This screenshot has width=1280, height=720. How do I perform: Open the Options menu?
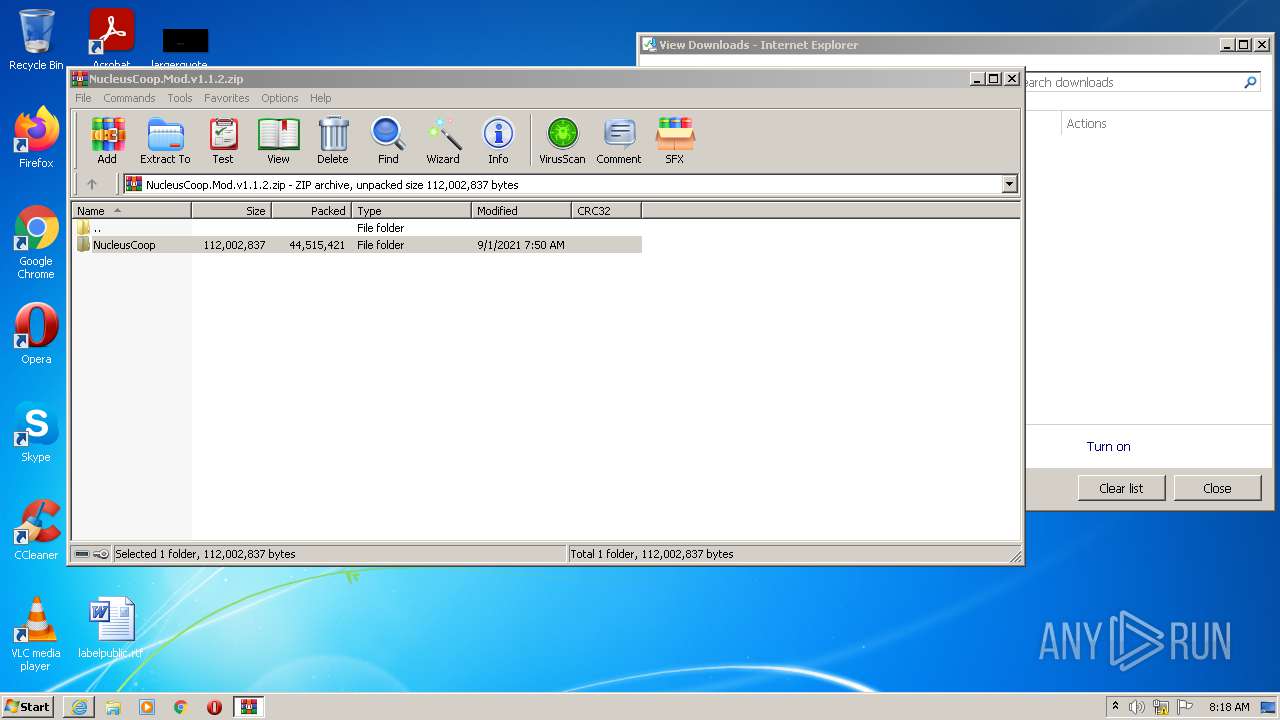(x=280, y=98)
